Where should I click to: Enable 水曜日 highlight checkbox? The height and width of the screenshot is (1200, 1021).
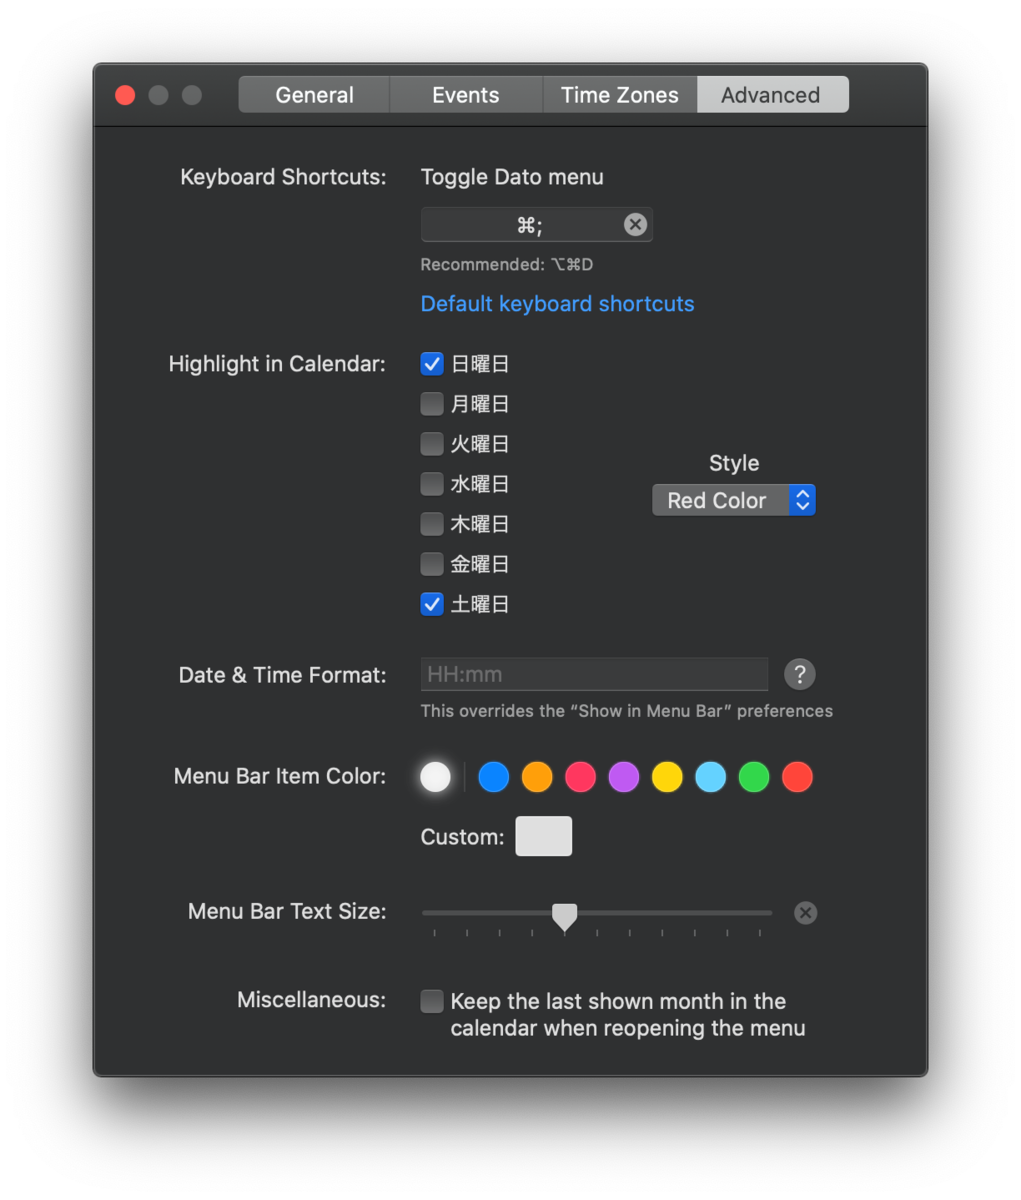coord(432,484)
